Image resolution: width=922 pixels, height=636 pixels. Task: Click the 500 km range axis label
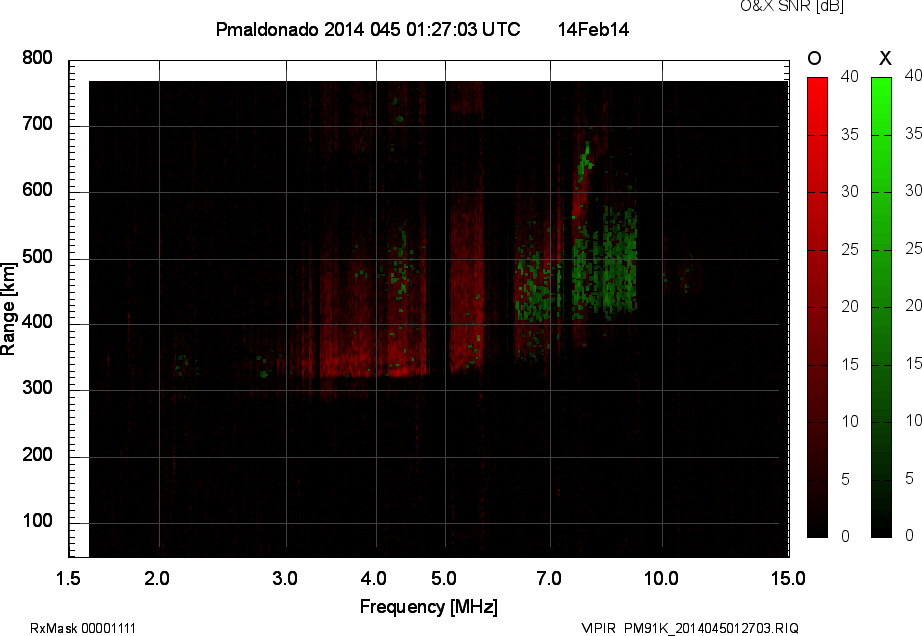(38, 257)
